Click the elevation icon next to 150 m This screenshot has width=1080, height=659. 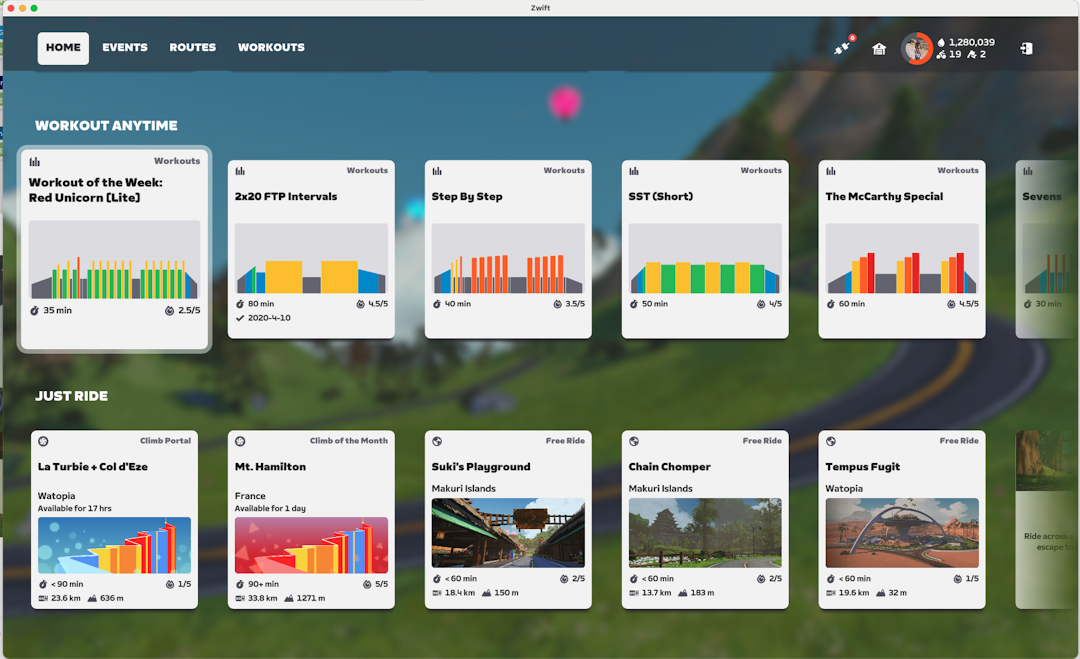coord(486,593)
